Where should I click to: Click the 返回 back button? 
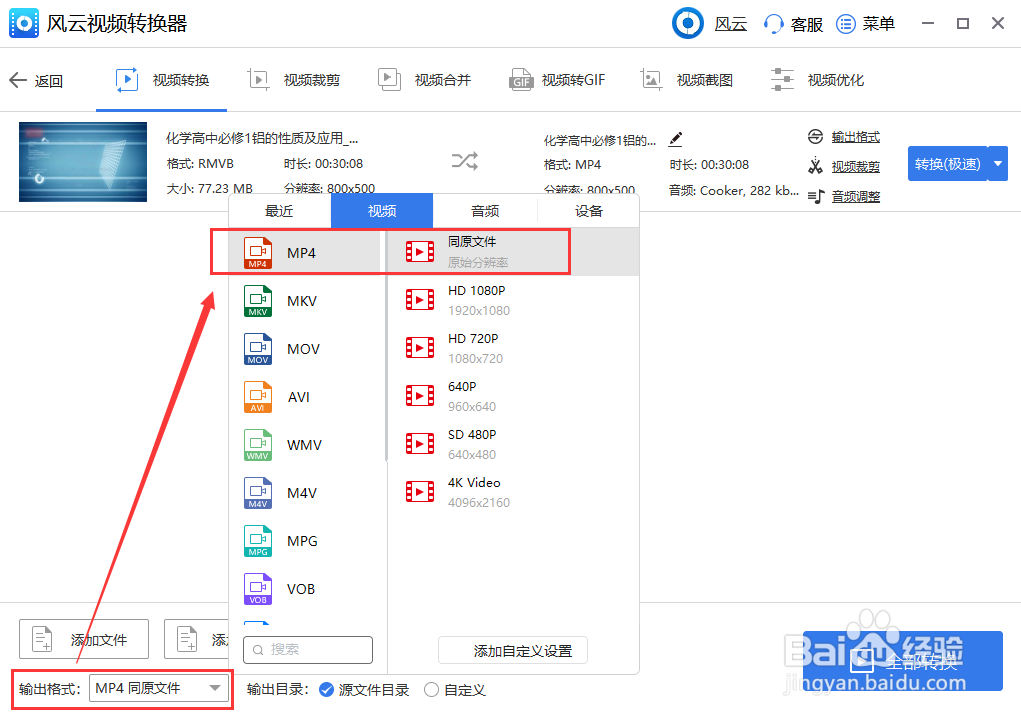37,80
